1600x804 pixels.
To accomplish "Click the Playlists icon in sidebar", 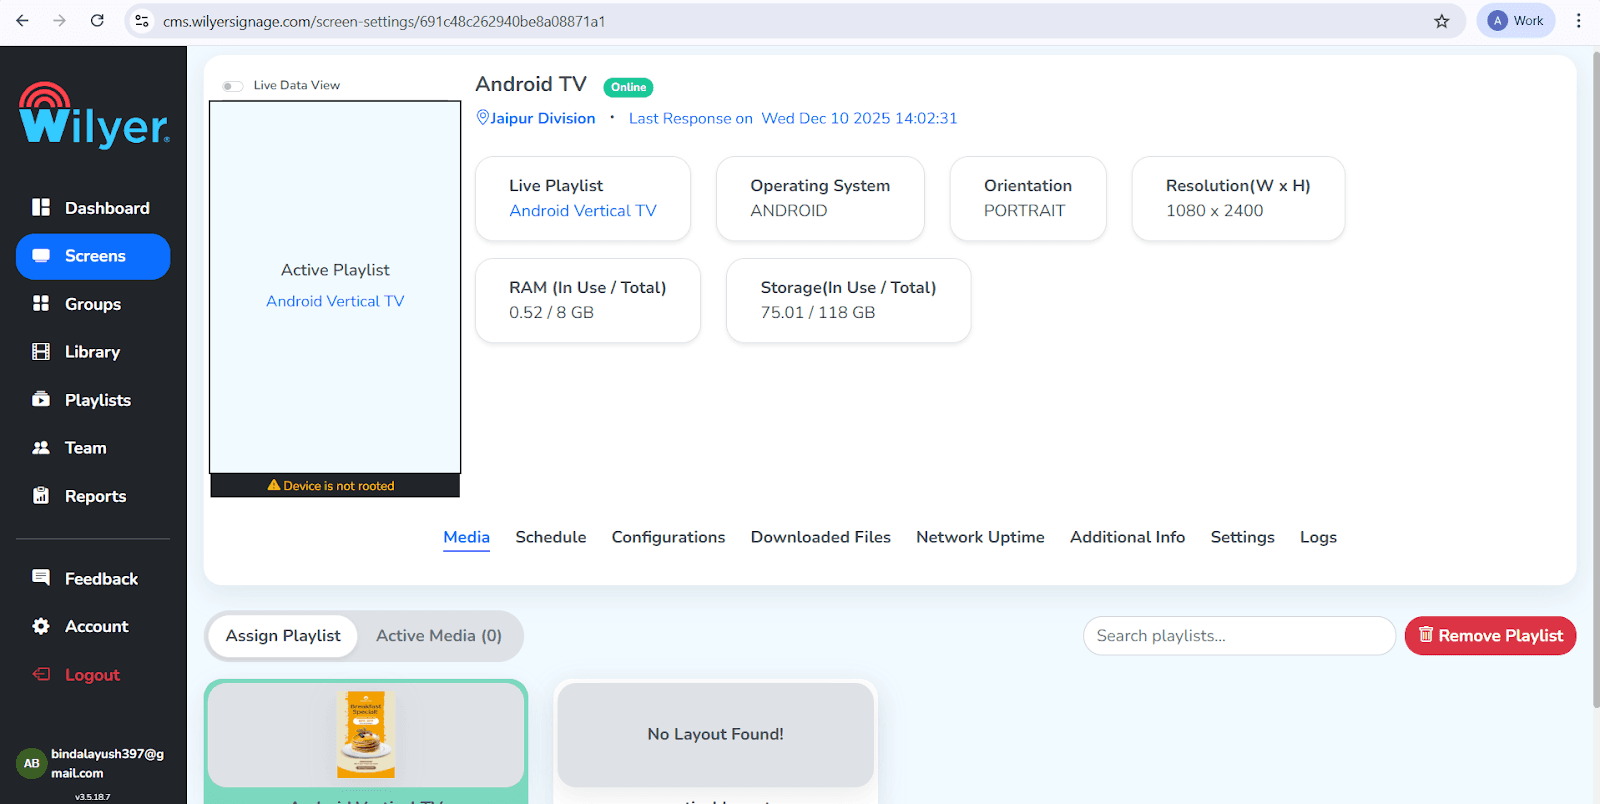I will coord(41,399).
